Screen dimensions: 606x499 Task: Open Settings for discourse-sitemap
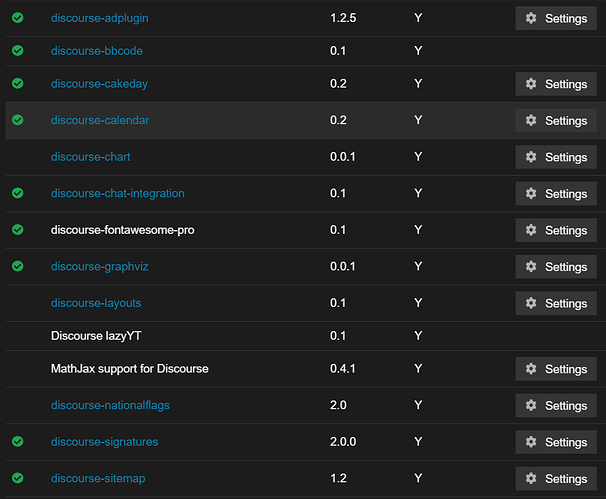pos(556,479)
